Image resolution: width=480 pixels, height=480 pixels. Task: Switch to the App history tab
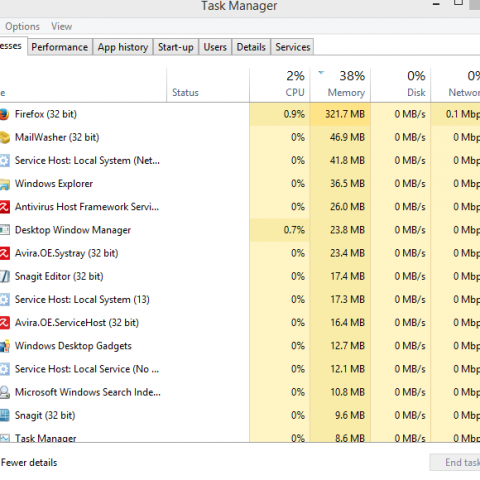pyautogui.click(x=123, y=47)
